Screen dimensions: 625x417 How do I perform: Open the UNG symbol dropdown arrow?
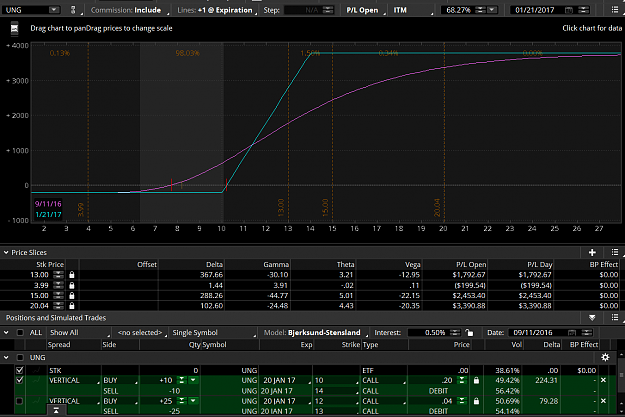54,10
